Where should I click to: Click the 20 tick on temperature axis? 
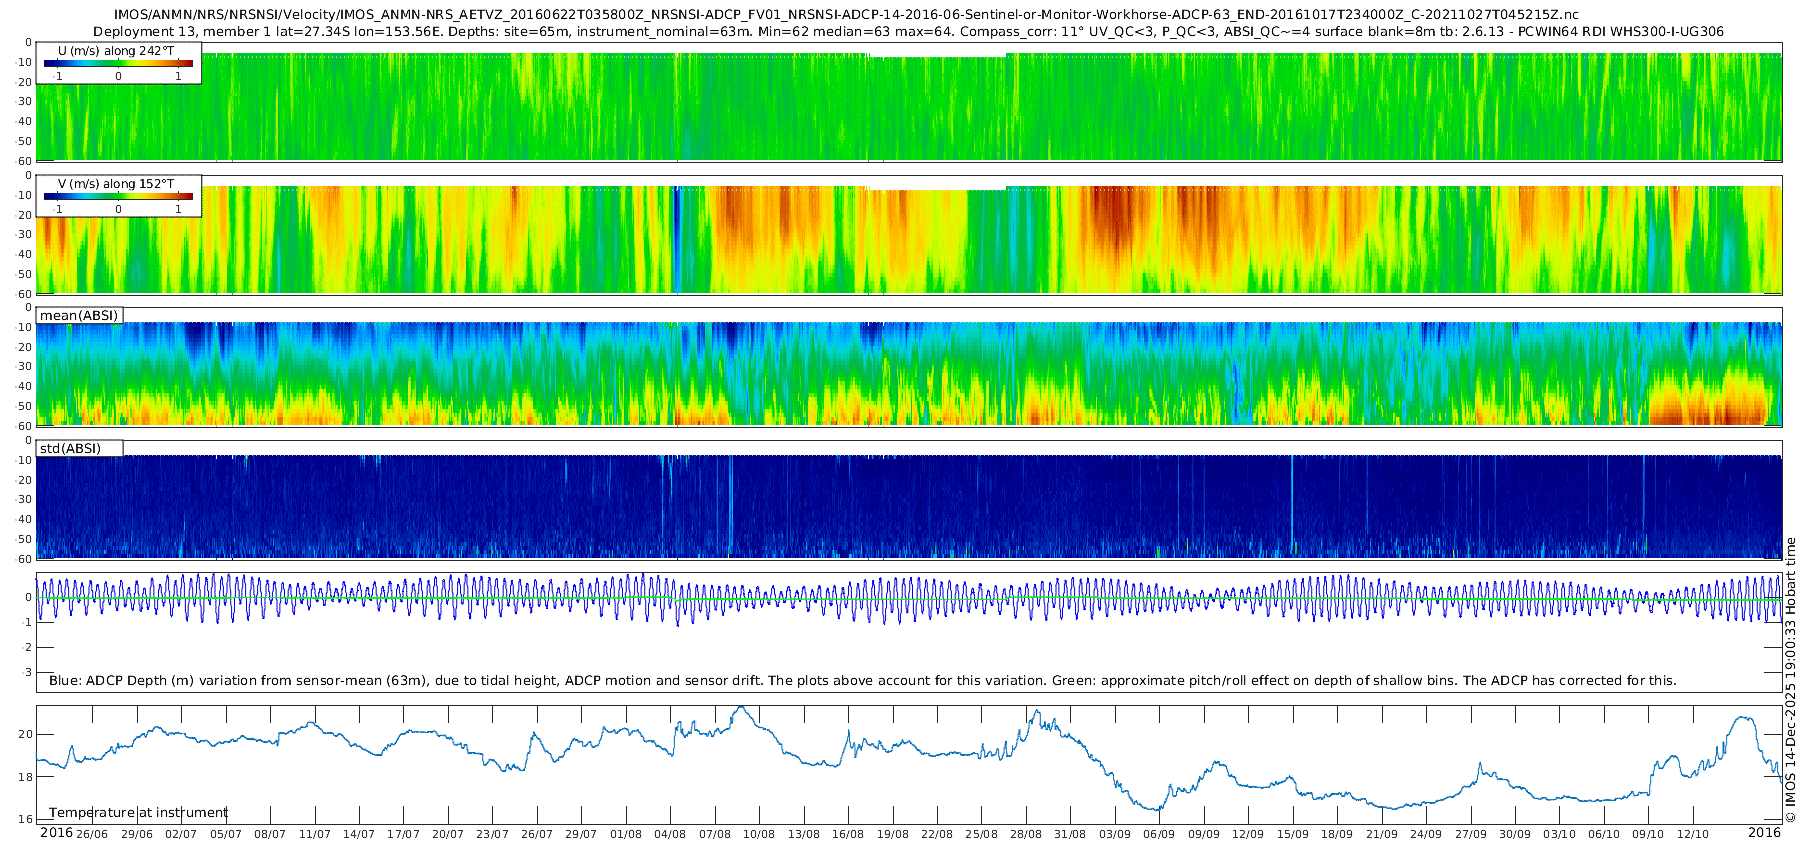click(x=25, y=734)
